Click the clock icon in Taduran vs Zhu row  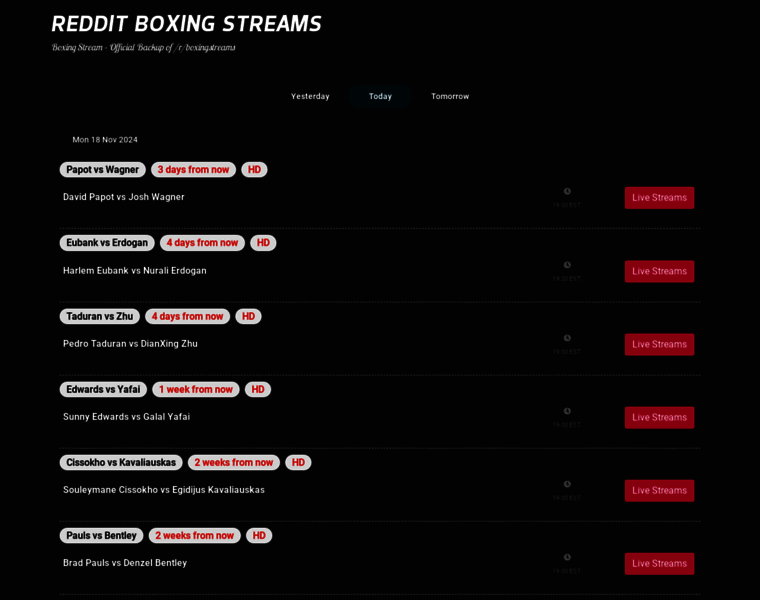567,338
